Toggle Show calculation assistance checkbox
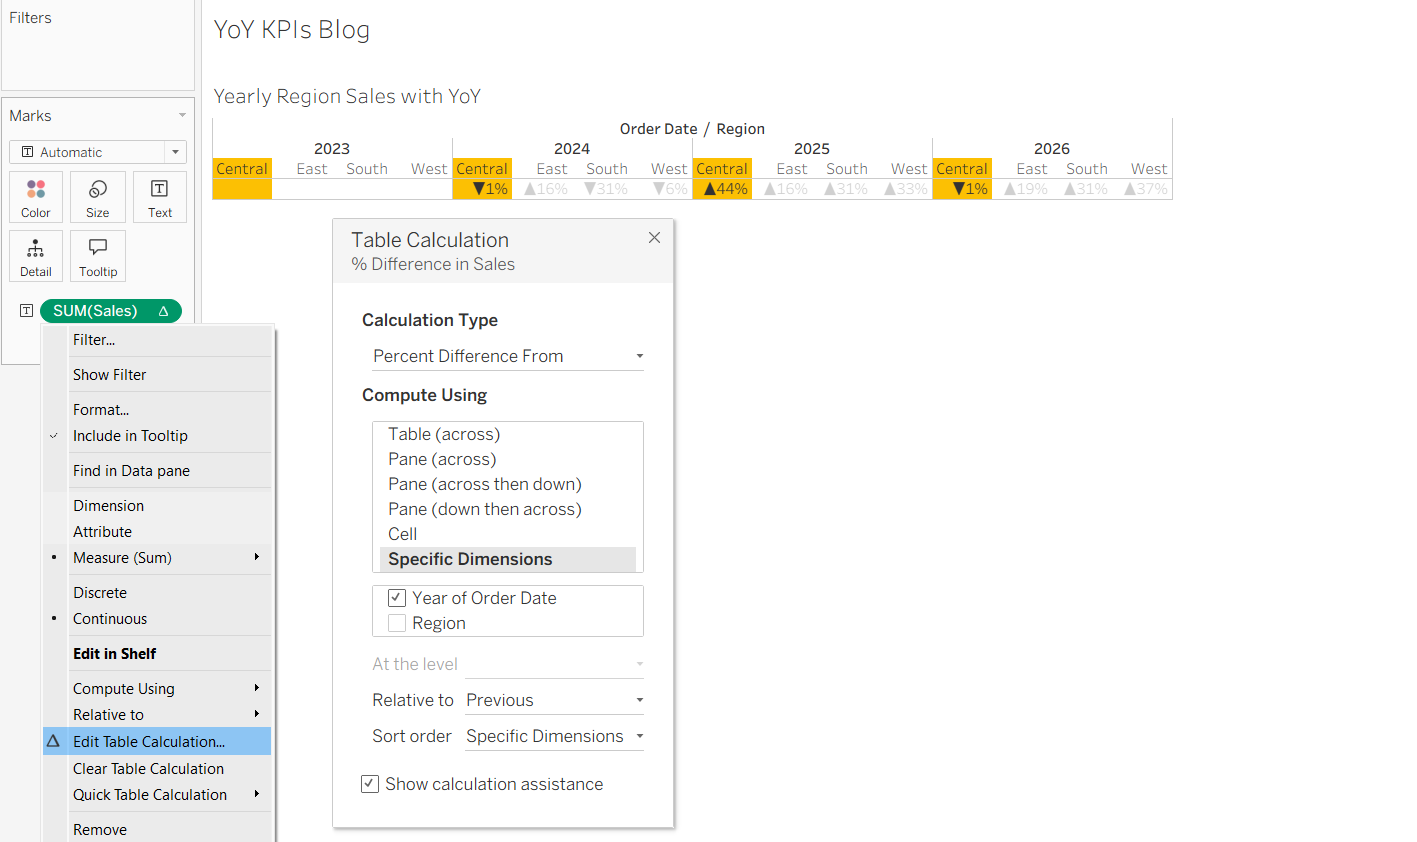The height and width of the screenshot is (842, 1417). (x=370, y=784)
